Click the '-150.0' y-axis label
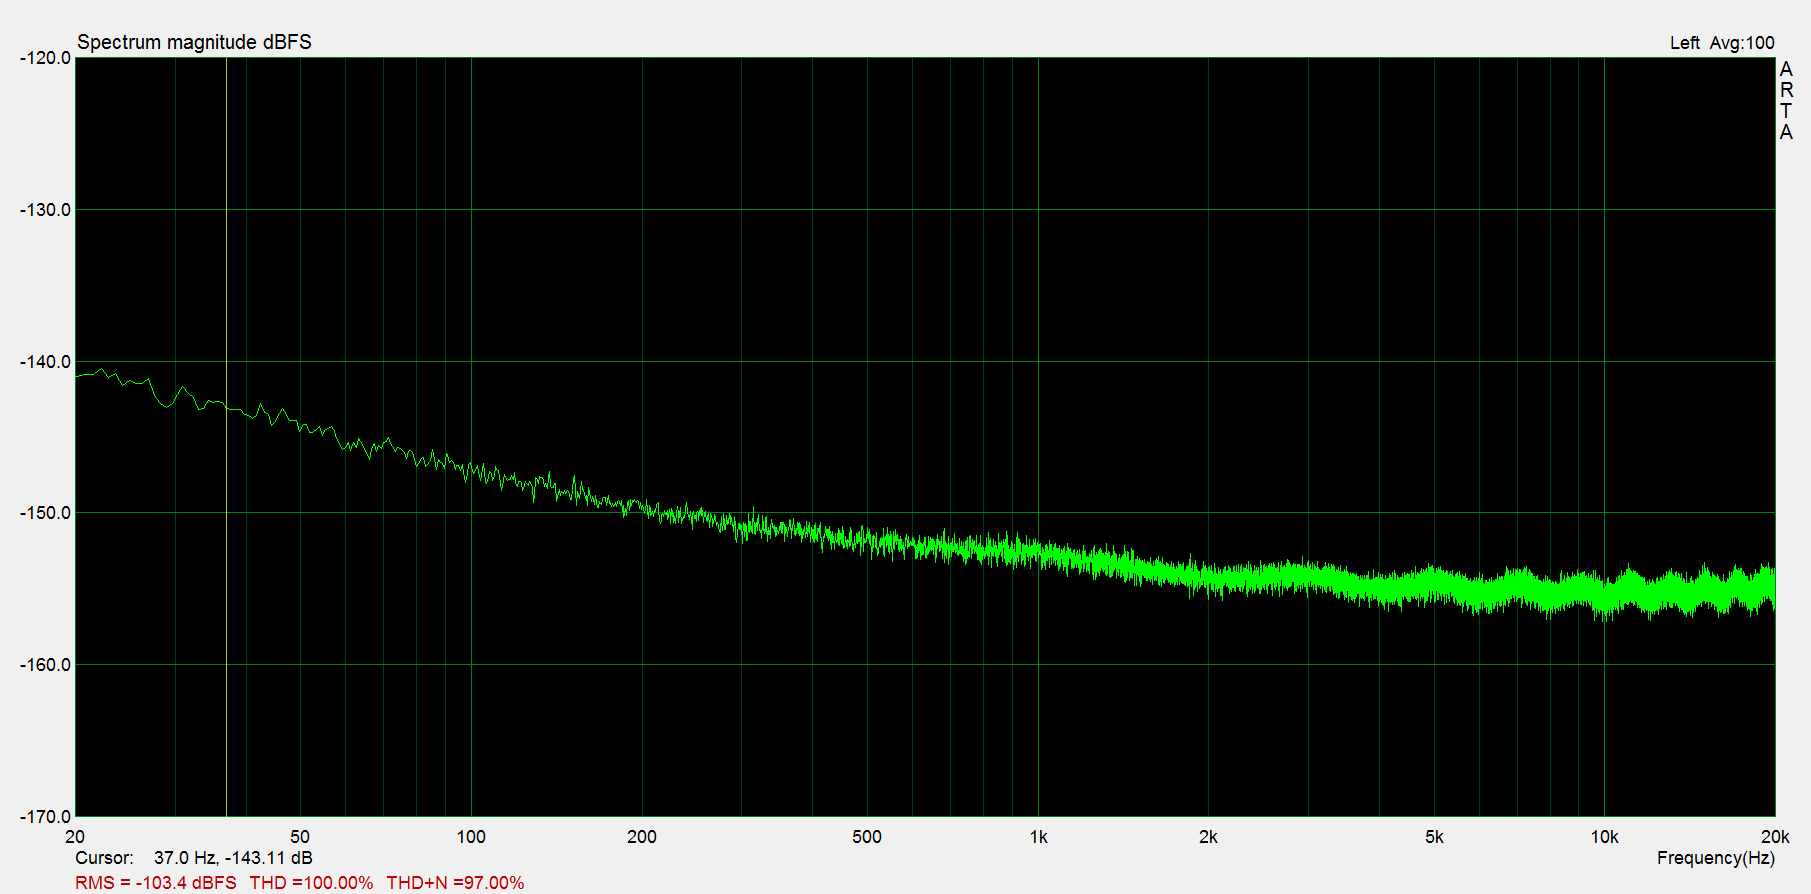1811x894 pixels. [46, 513]
